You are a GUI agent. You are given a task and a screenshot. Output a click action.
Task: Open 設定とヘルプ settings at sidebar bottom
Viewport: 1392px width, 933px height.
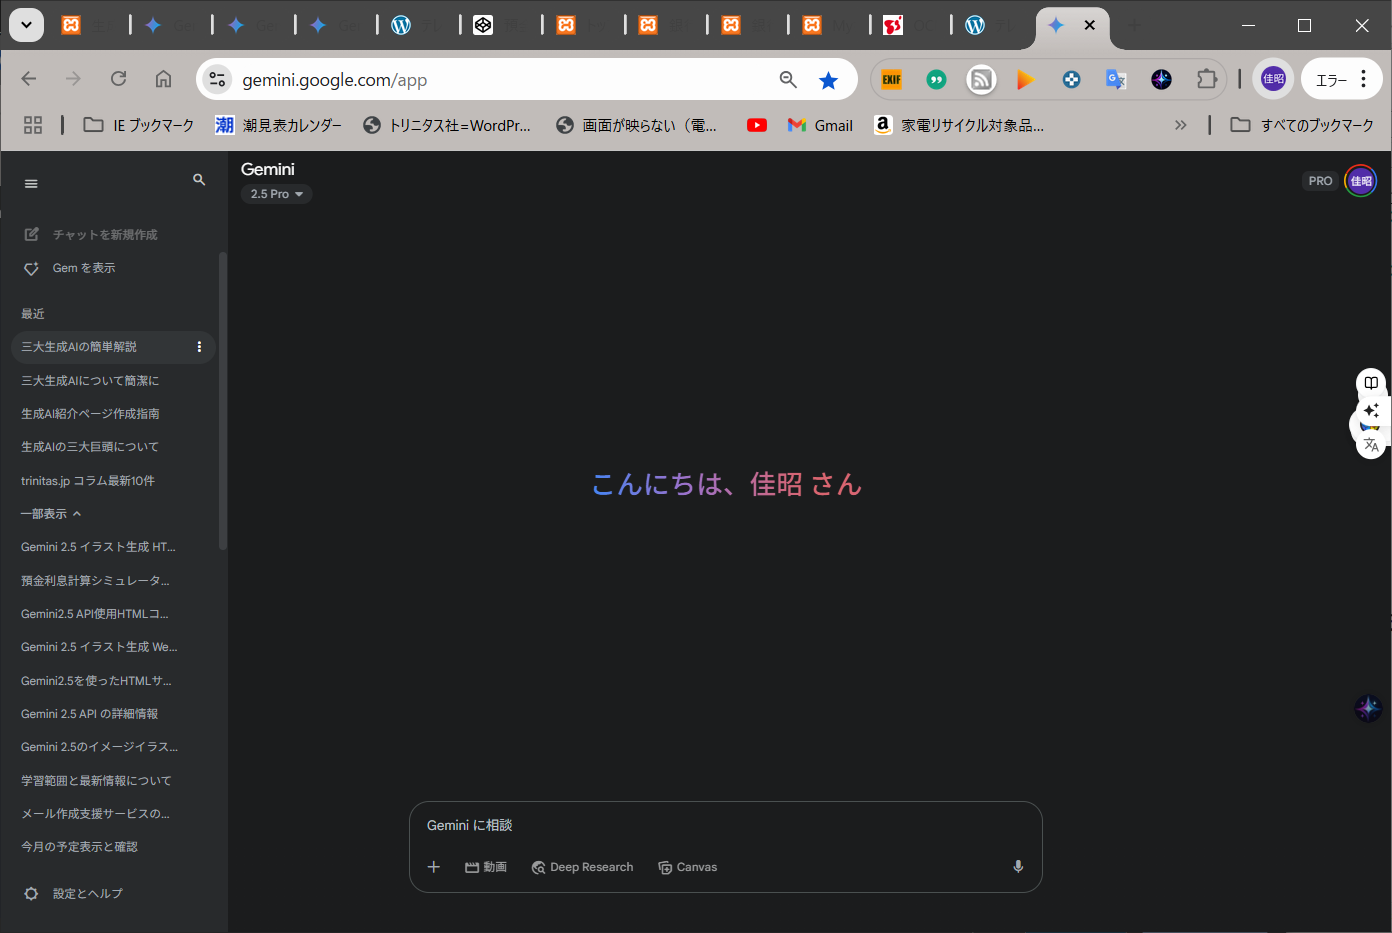(x=74, y=894)
